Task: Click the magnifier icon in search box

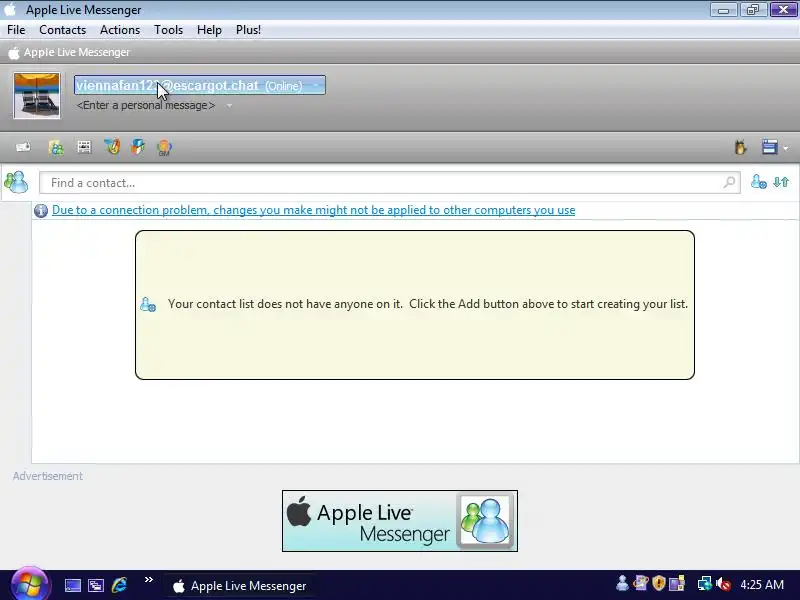Action: click(730, 182)
